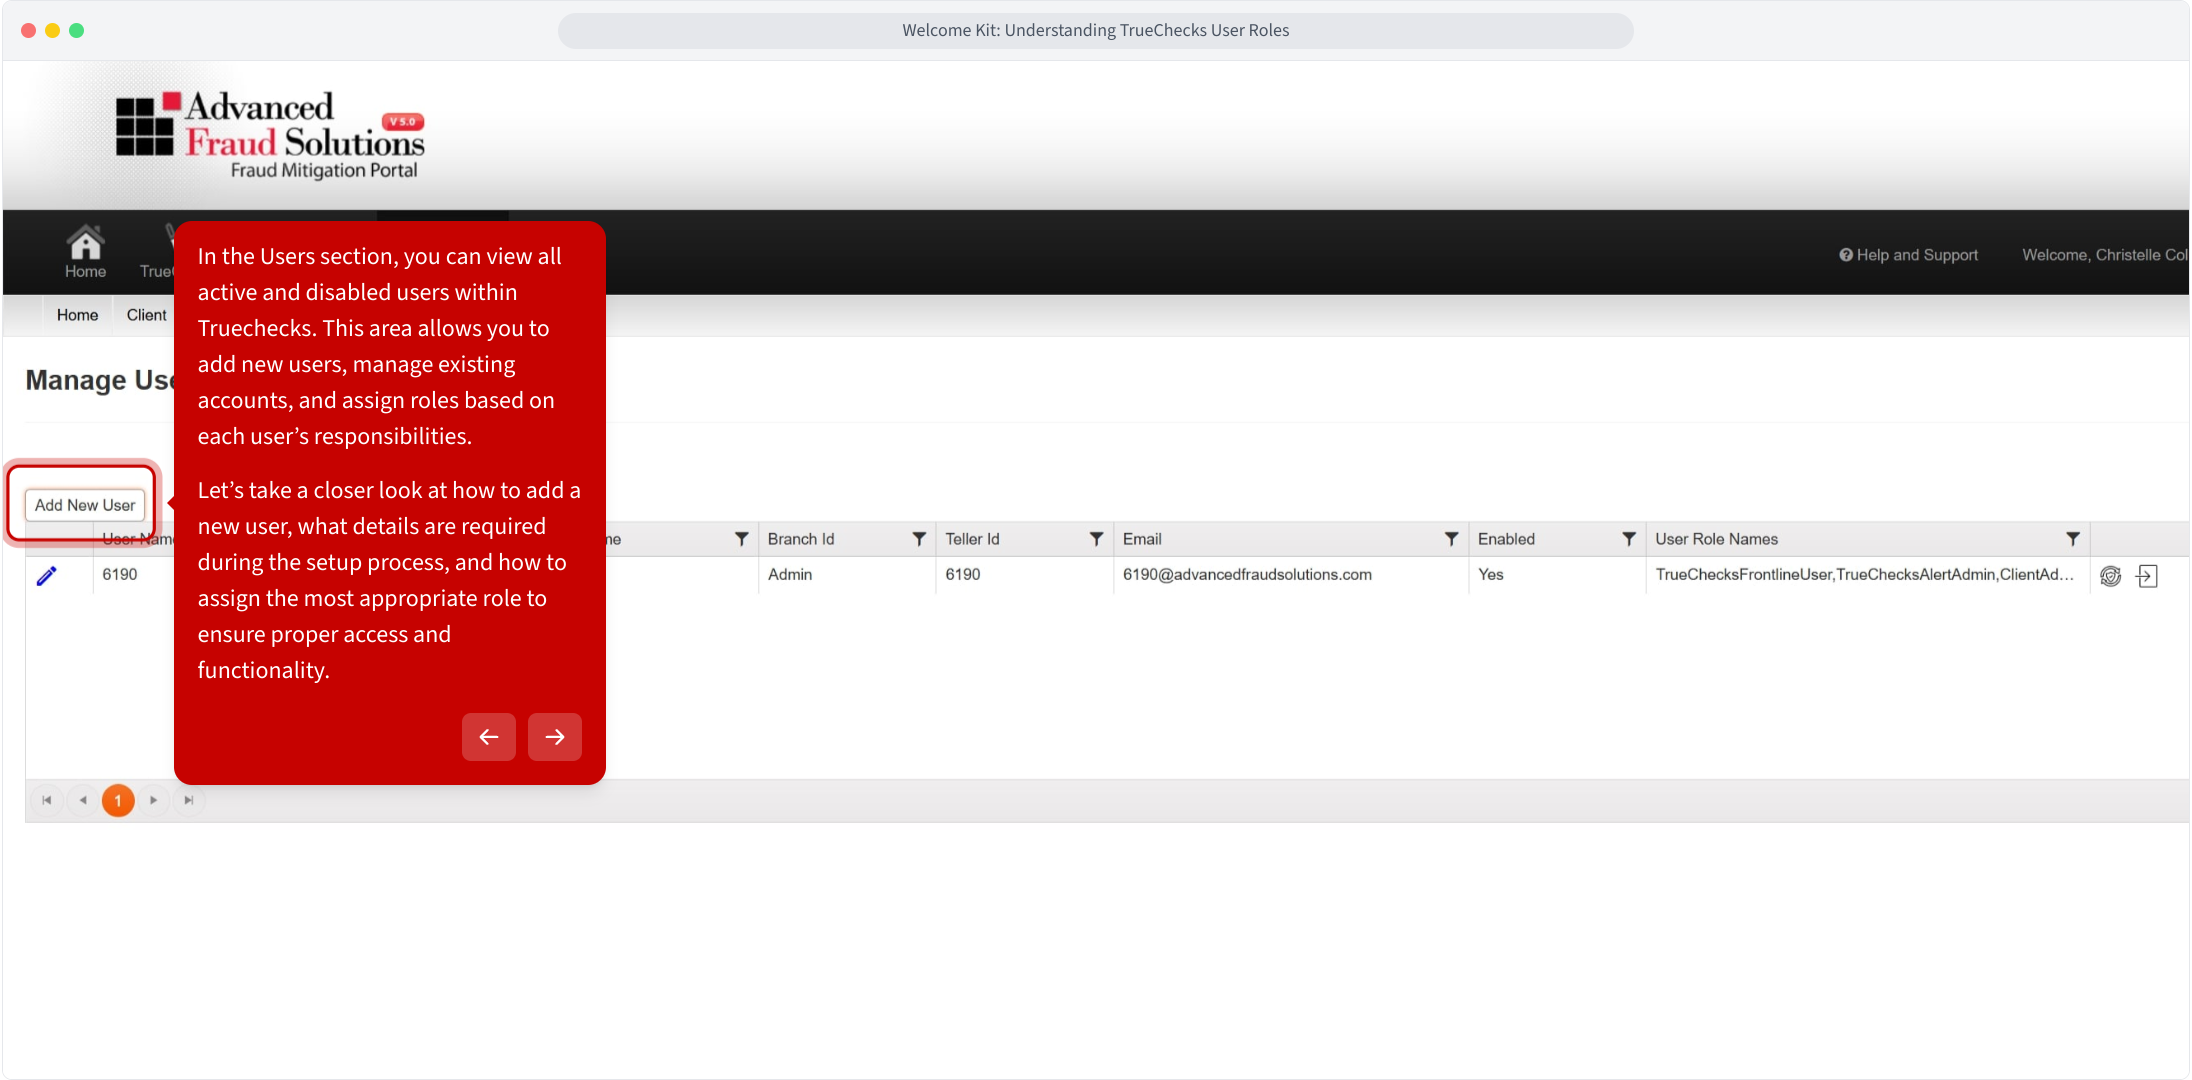Click the 6190@advancedfraudsolutions.com email cell
The width and height of the screenshot is (2192, 1080).
click(x=1290, y=575)
